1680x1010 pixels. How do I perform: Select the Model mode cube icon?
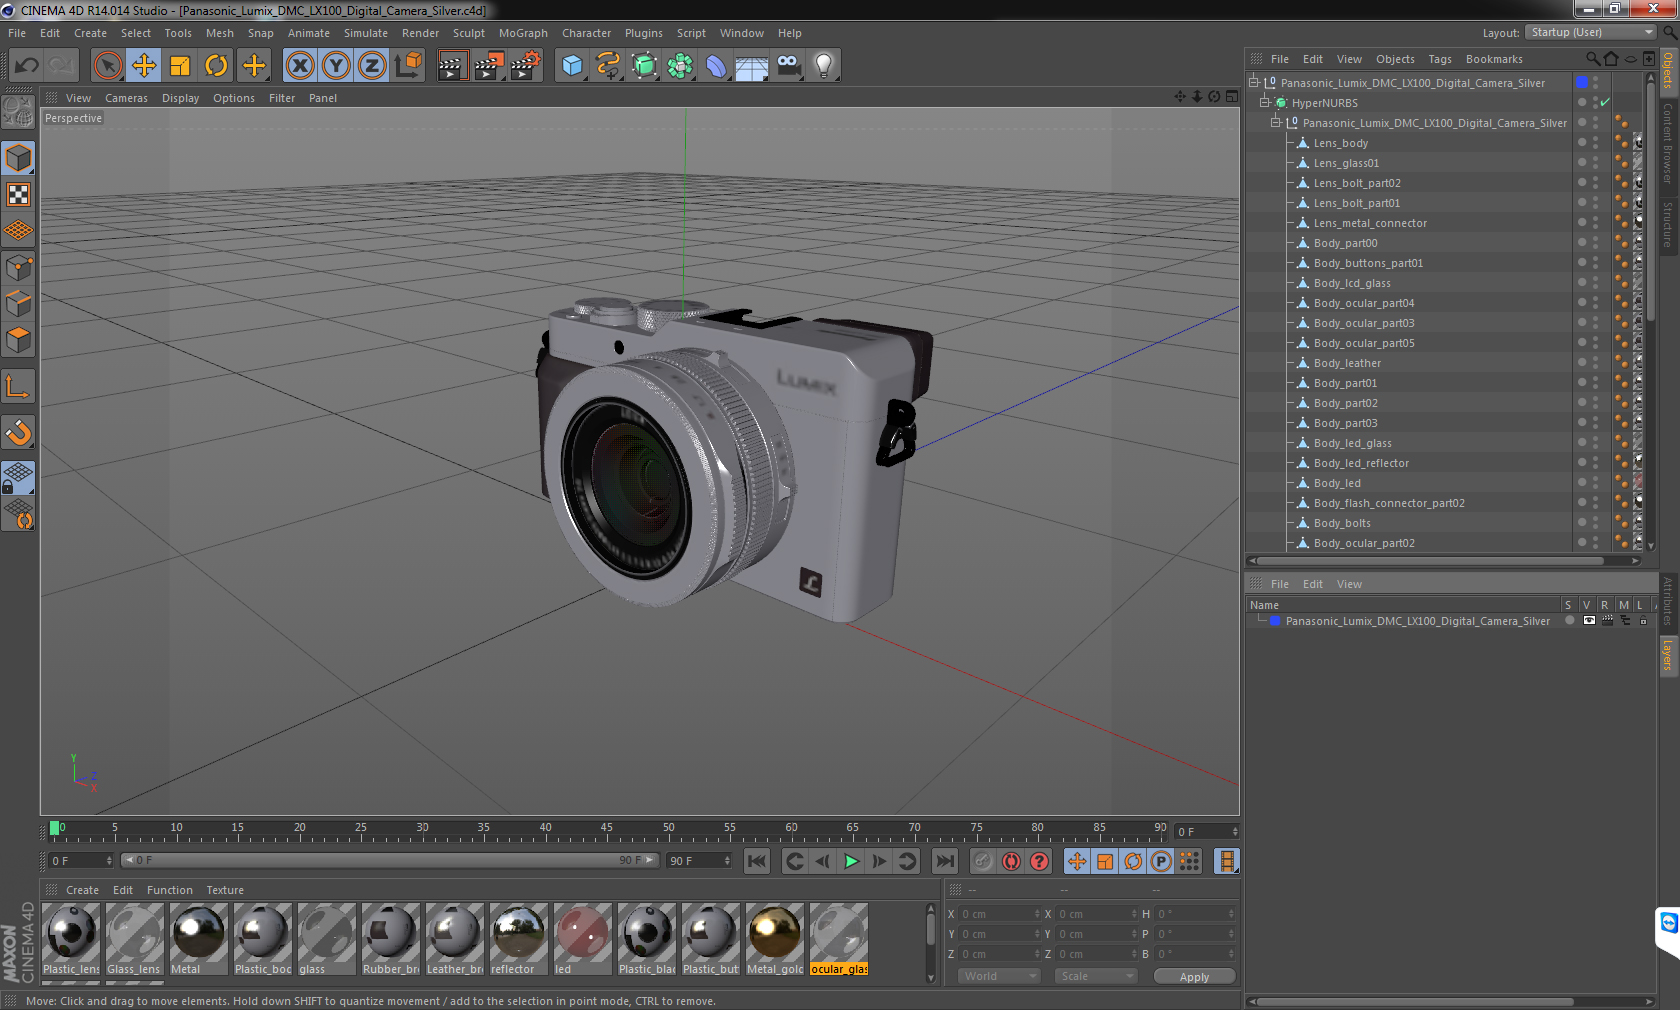pyautogui.click(x=18, y=158)
